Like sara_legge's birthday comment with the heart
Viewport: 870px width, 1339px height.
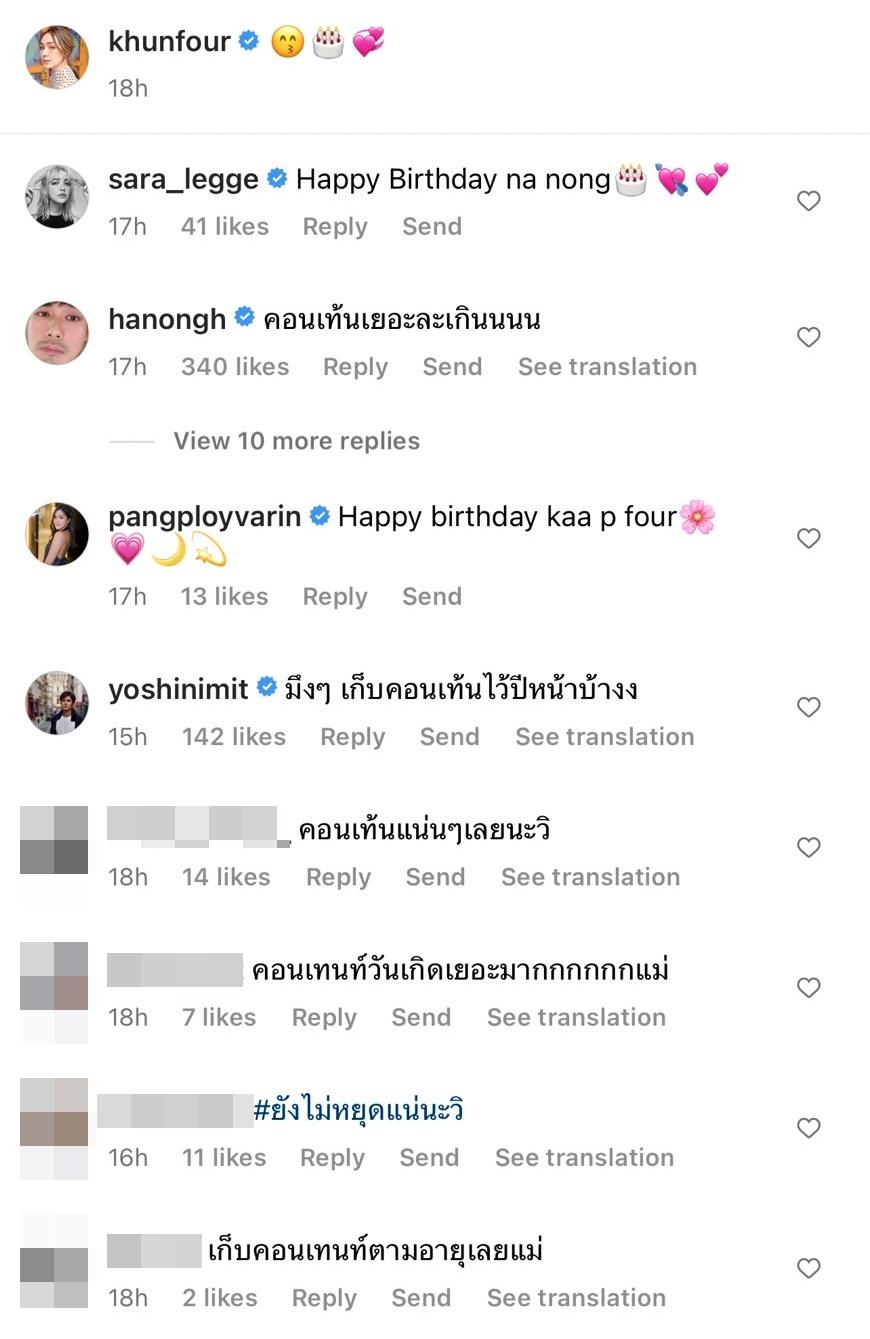coord(808,201)
